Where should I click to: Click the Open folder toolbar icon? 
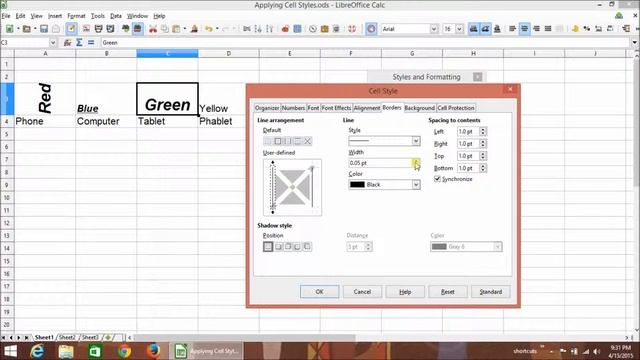pyautogui.click(x=27, y=29)
